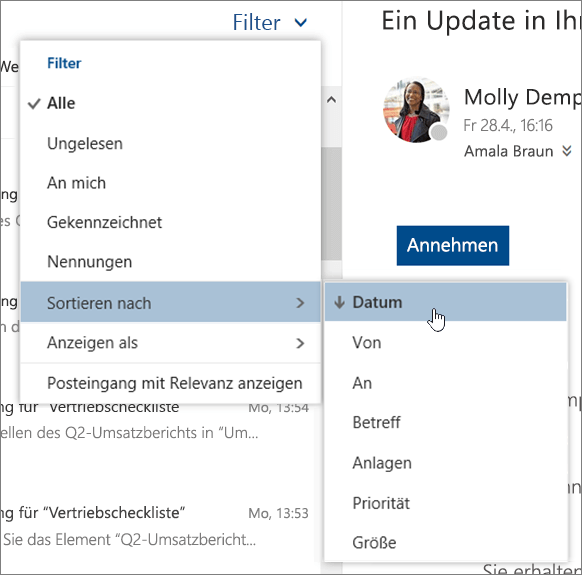Filter messages by An mich
582x575 pixels.
[170, 183]
